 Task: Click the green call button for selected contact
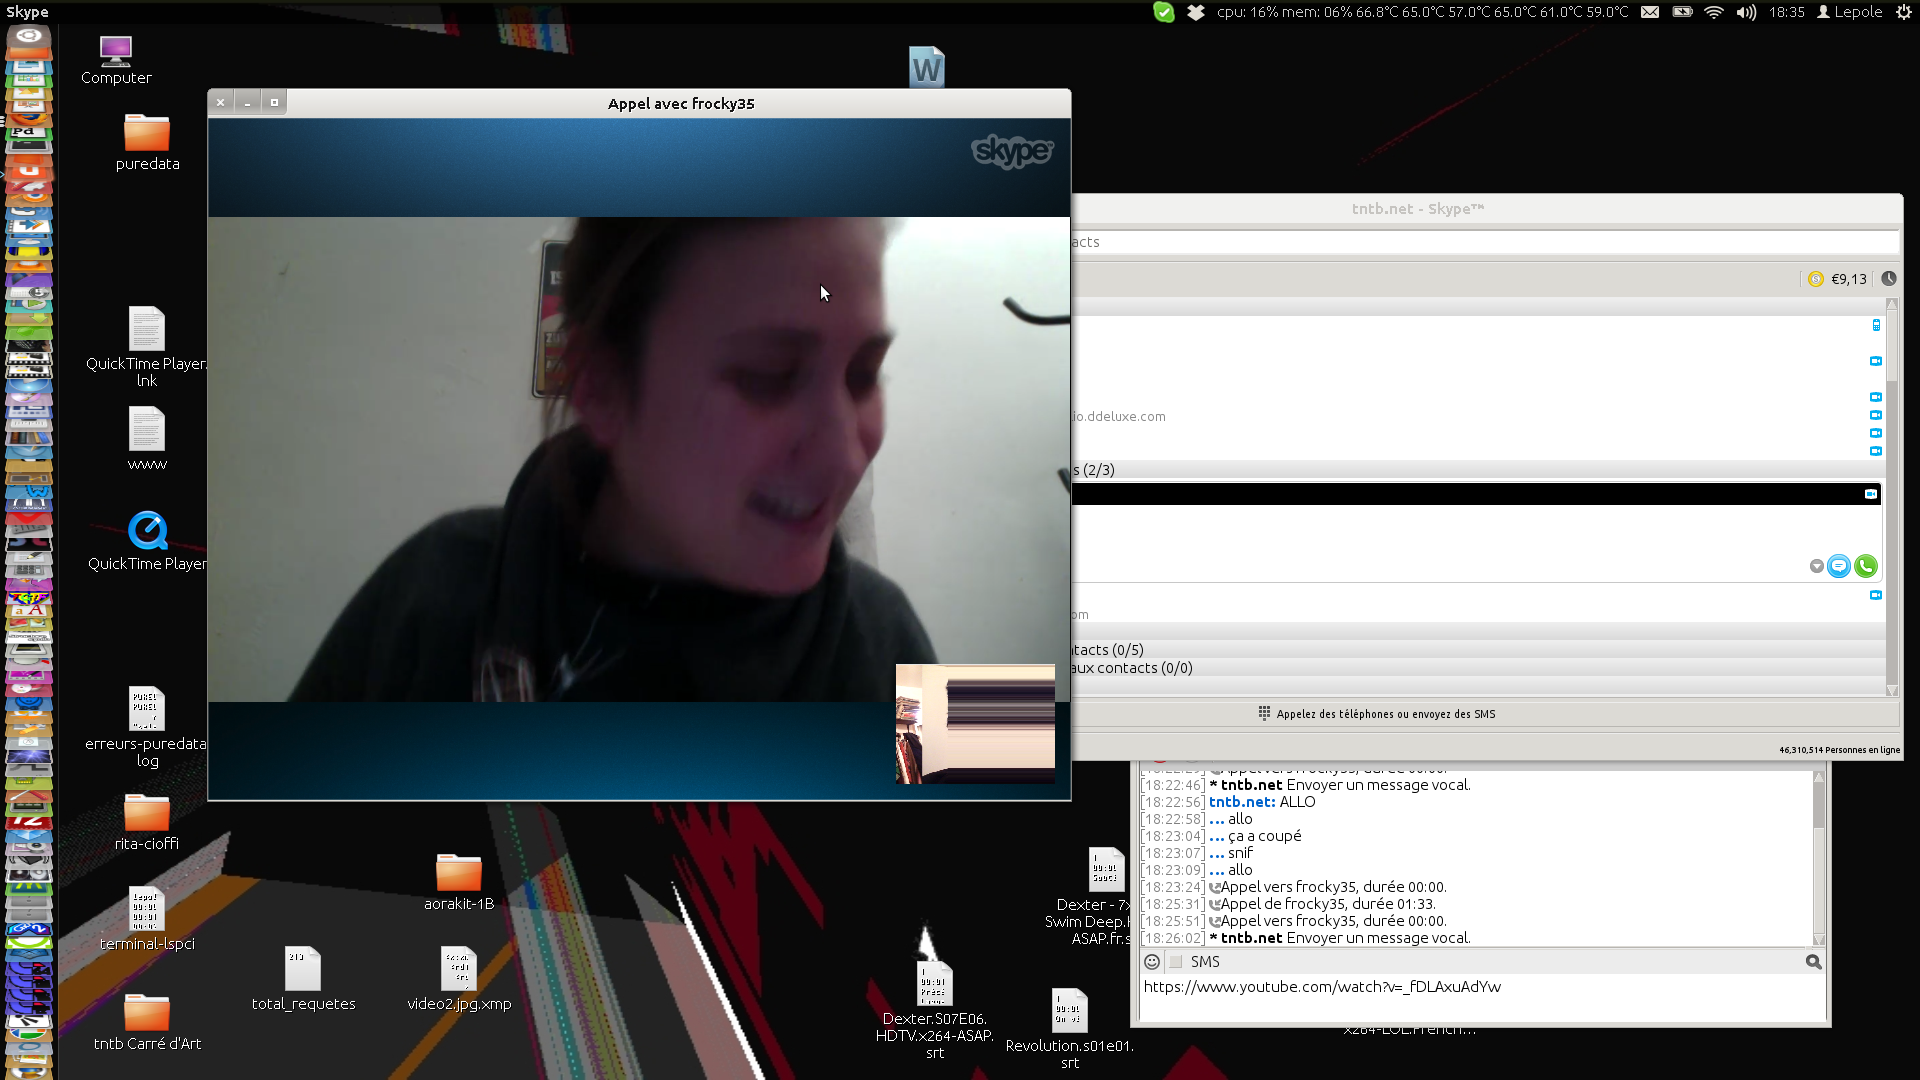point(1865,566)
